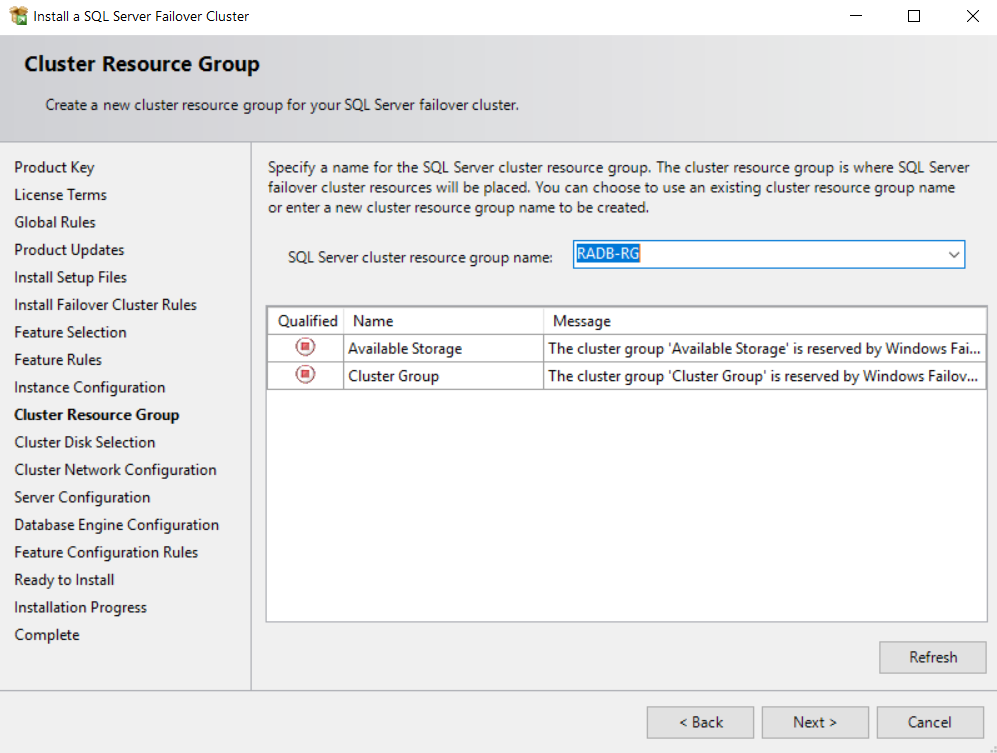Select Global Rules in the sidebar
This screenshot has height=753, width=997.
point(55,222)
